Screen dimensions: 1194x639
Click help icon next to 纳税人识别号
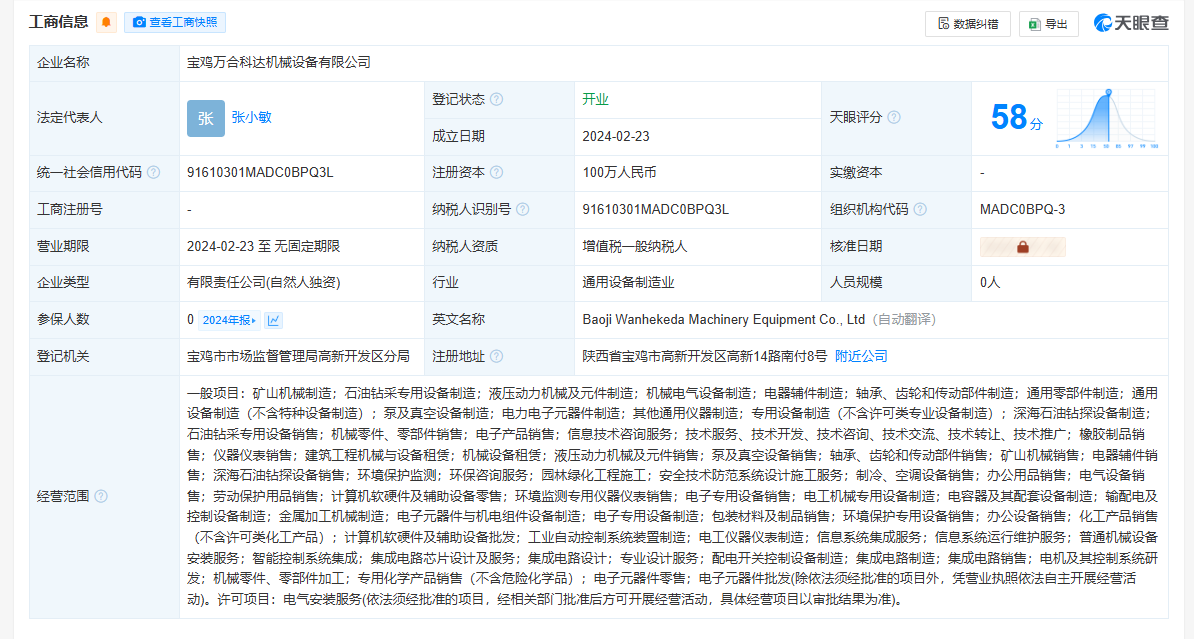point(522,209)
